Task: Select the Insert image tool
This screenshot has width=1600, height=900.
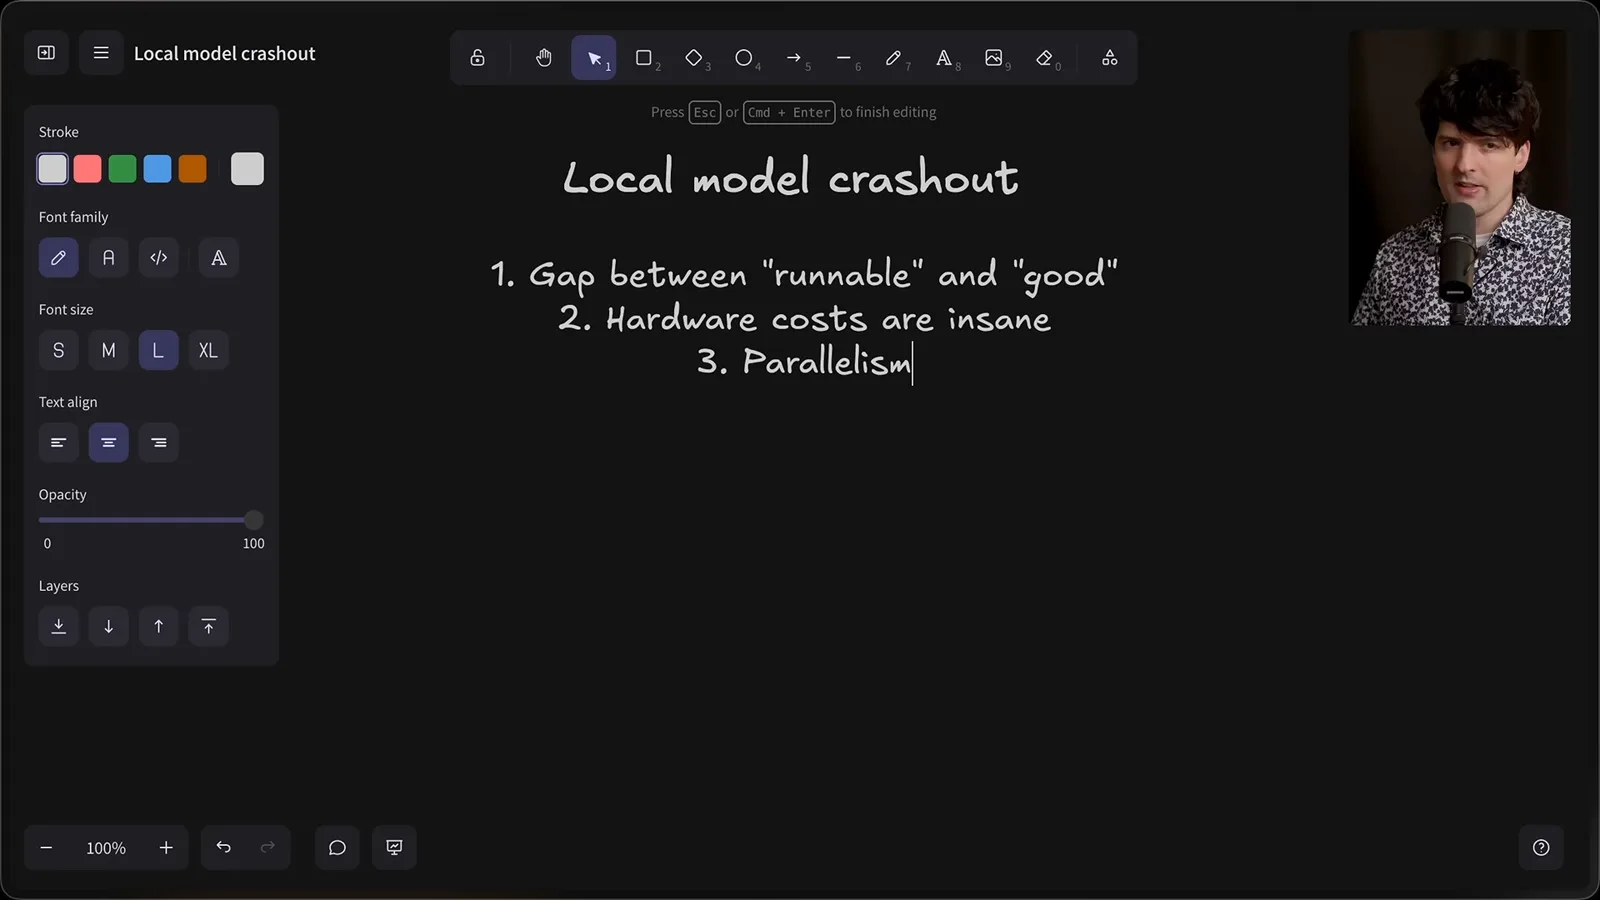Action: click(x=994, y=58)
